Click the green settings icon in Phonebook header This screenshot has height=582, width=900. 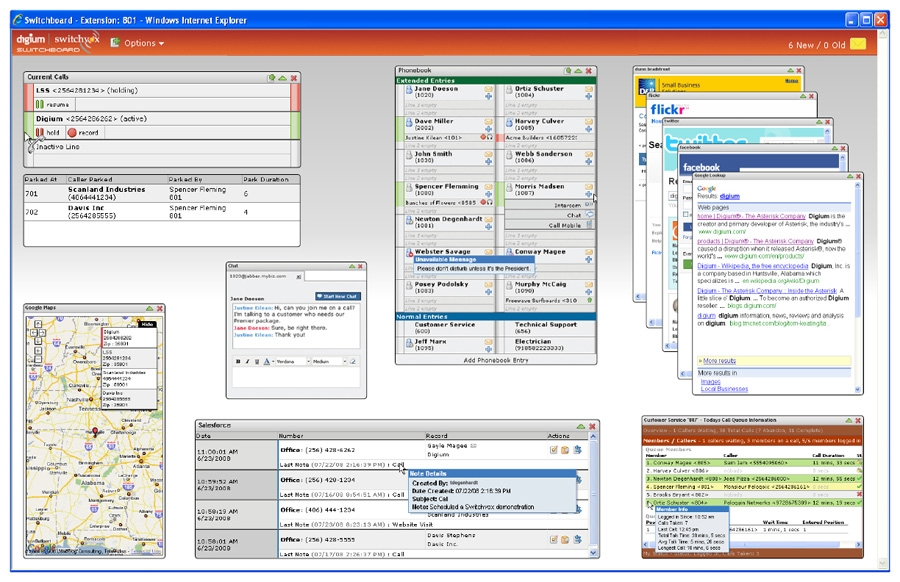click(568, 71)
